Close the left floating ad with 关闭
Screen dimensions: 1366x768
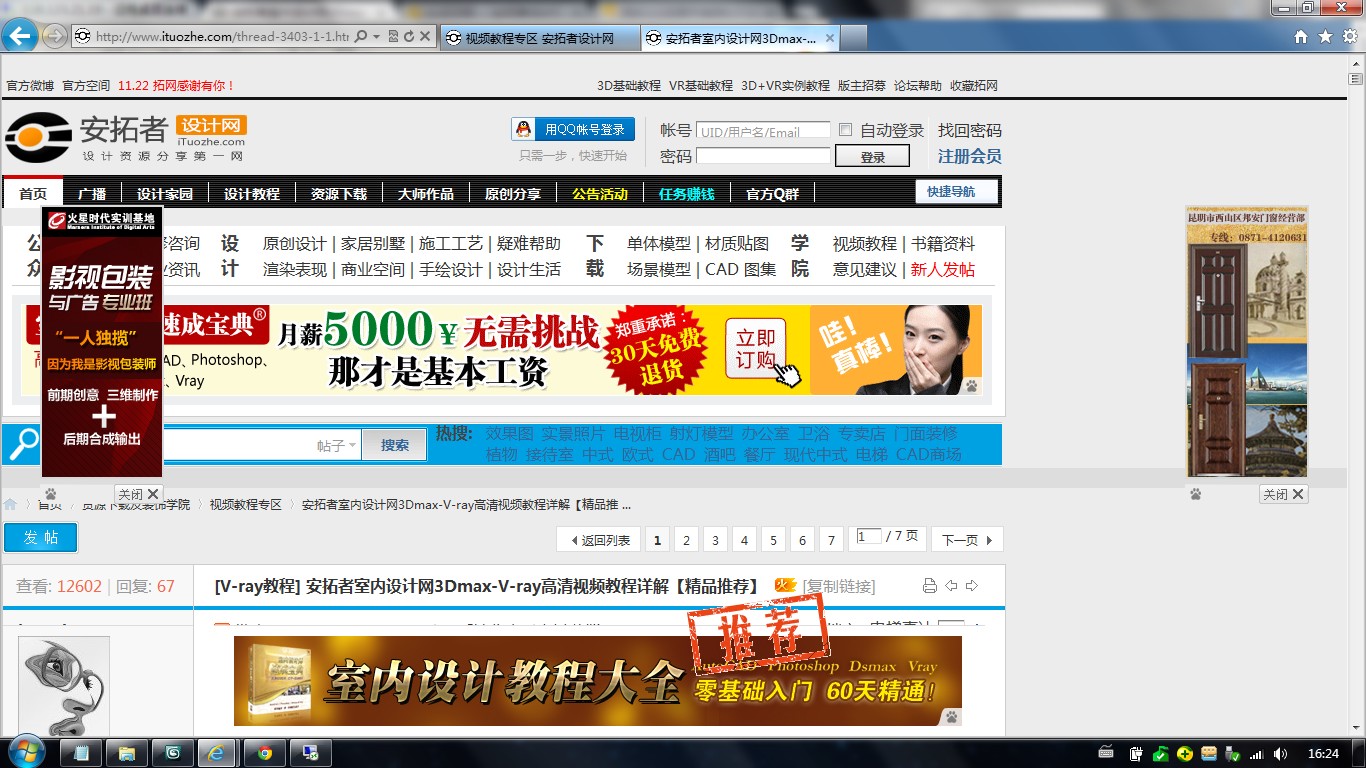pyautogui.click(x=138, y=494)
